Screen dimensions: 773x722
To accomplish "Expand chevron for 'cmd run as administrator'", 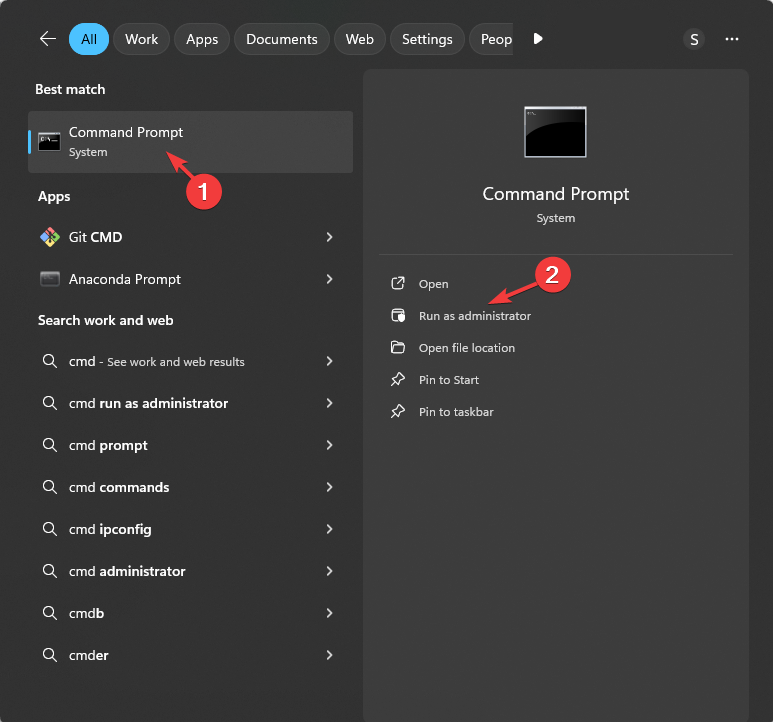I will click(329, 403).
